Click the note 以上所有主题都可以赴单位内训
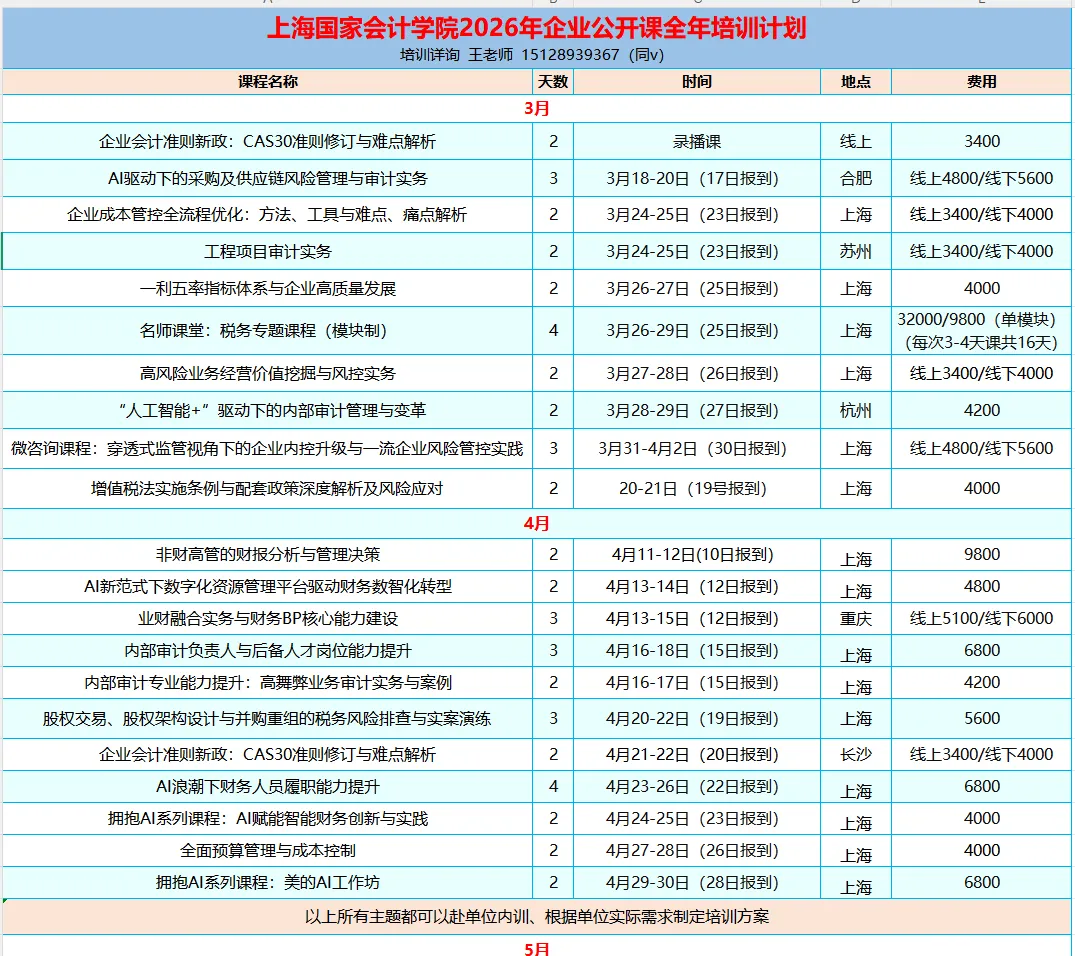1075x956 pixels. point(536,917)
